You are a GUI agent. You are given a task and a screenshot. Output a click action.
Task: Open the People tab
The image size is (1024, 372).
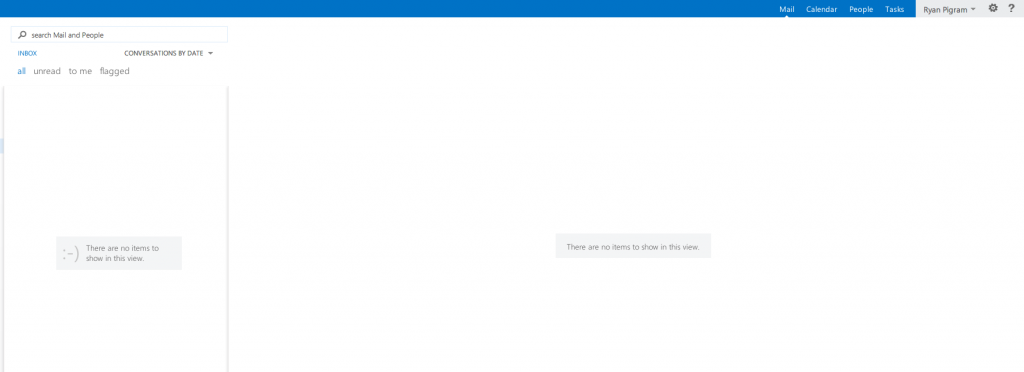click(861, 9)
